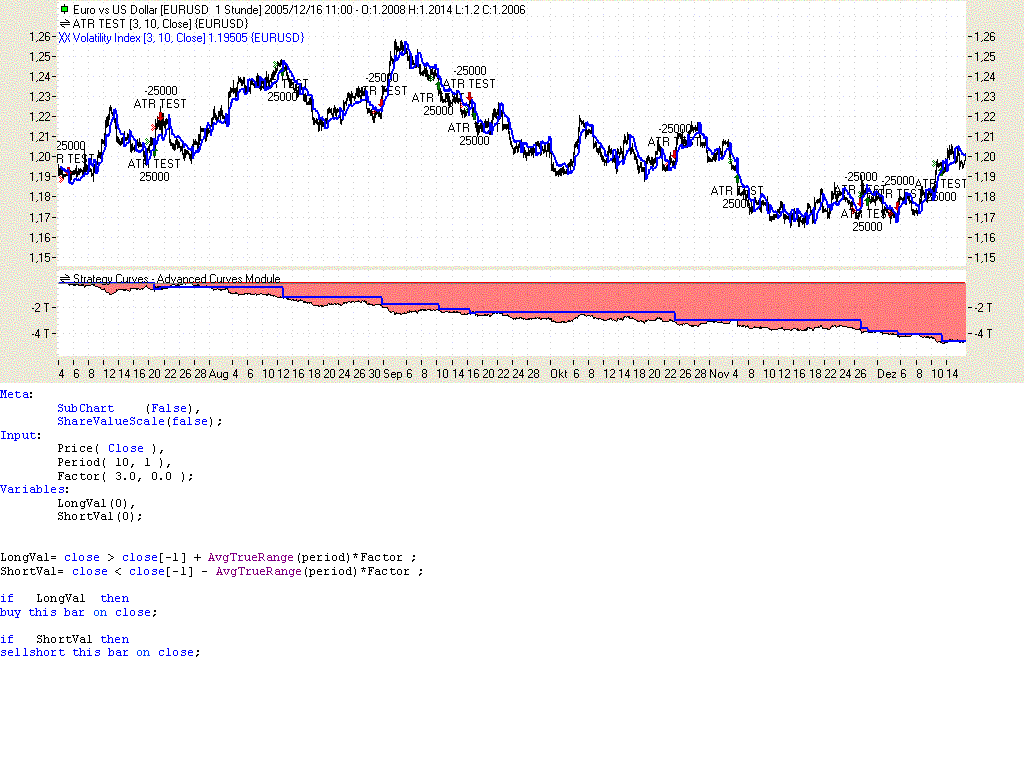Click the Variables: keyword in the code
The height and width of the screenshot is (768, 1024).
(35, 490)
